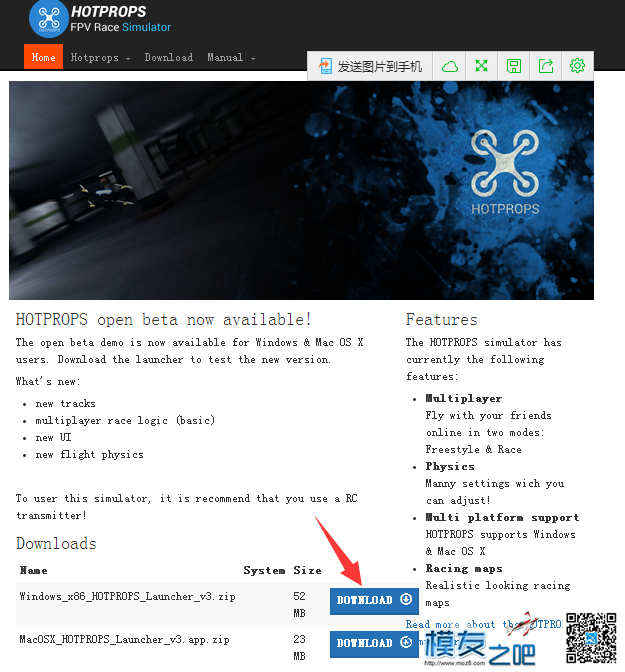Click the Windows_x86_HOTPROPS_Launcher_v3.zip file name

(x=127, y=597)
